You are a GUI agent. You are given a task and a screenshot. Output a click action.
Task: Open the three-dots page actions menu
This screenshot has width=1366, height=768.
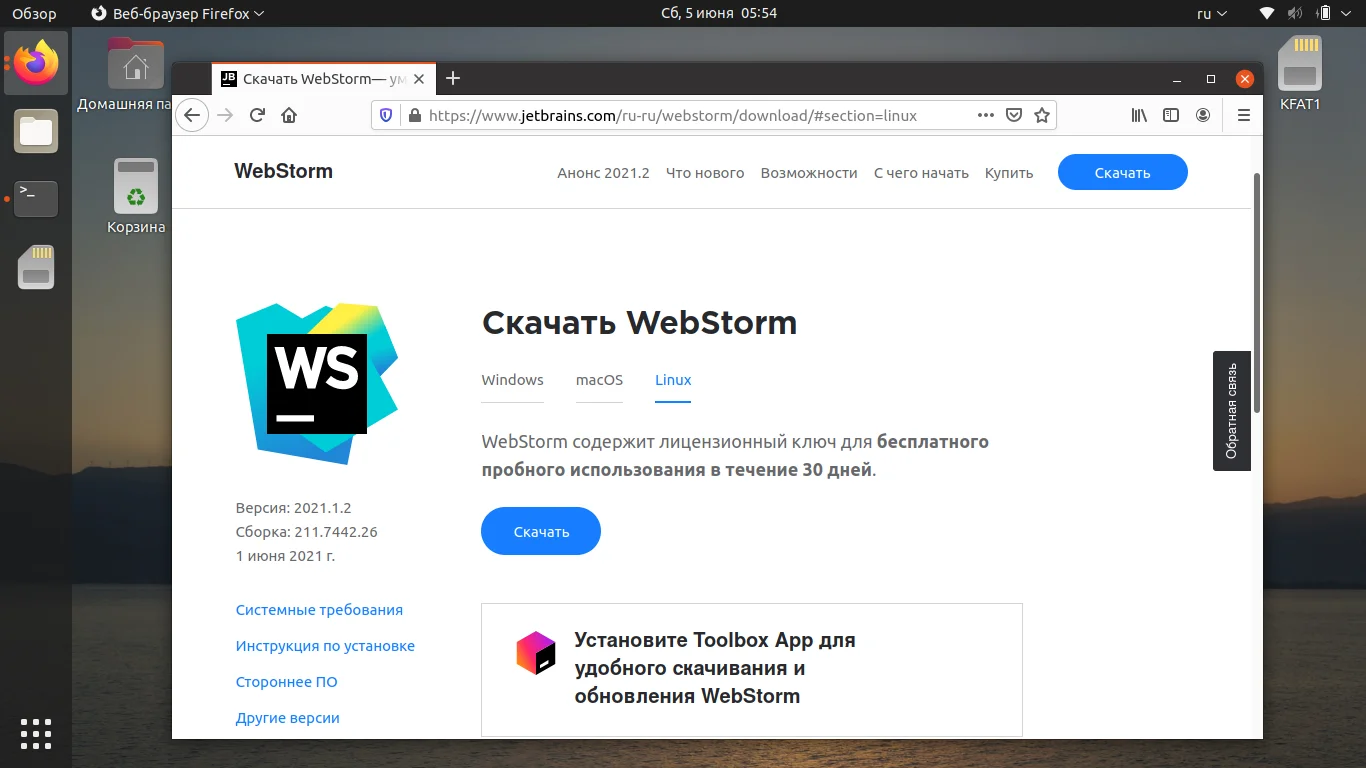(985, 114)
